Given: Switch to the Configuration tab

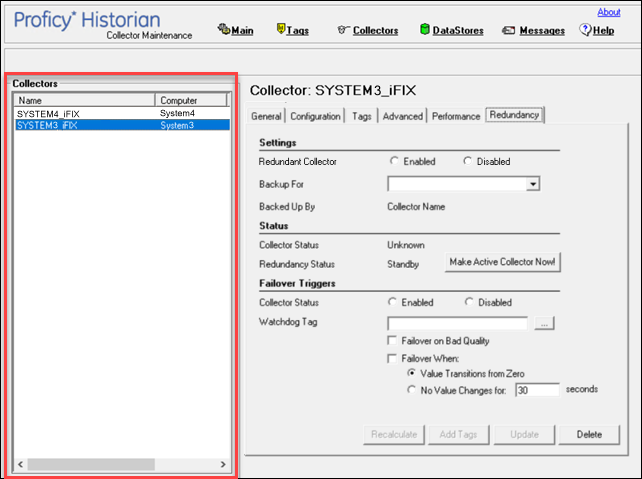Looking at the screenshot, I should pyautogui.click(x=315, y=116).
